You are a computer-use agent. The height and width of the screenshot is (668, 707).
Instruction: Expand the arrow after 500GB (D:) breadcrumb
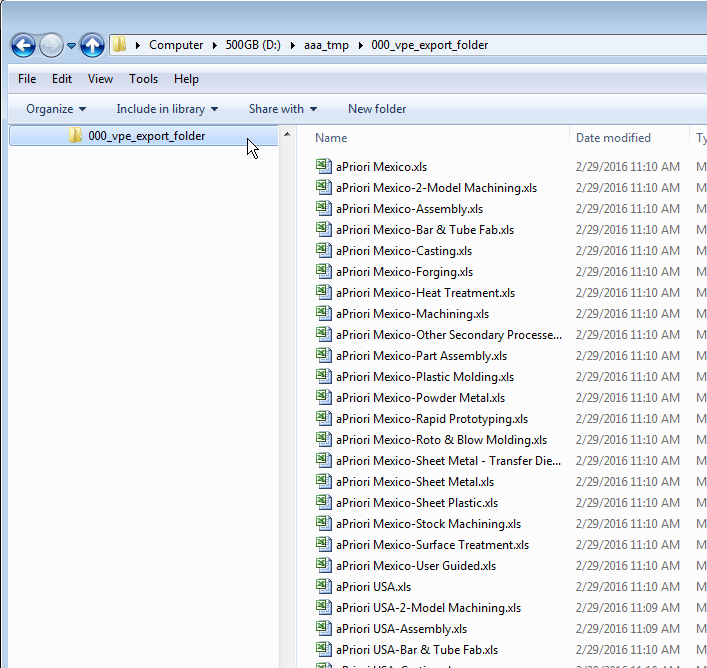pyautogui.click(x=293, y=45)
